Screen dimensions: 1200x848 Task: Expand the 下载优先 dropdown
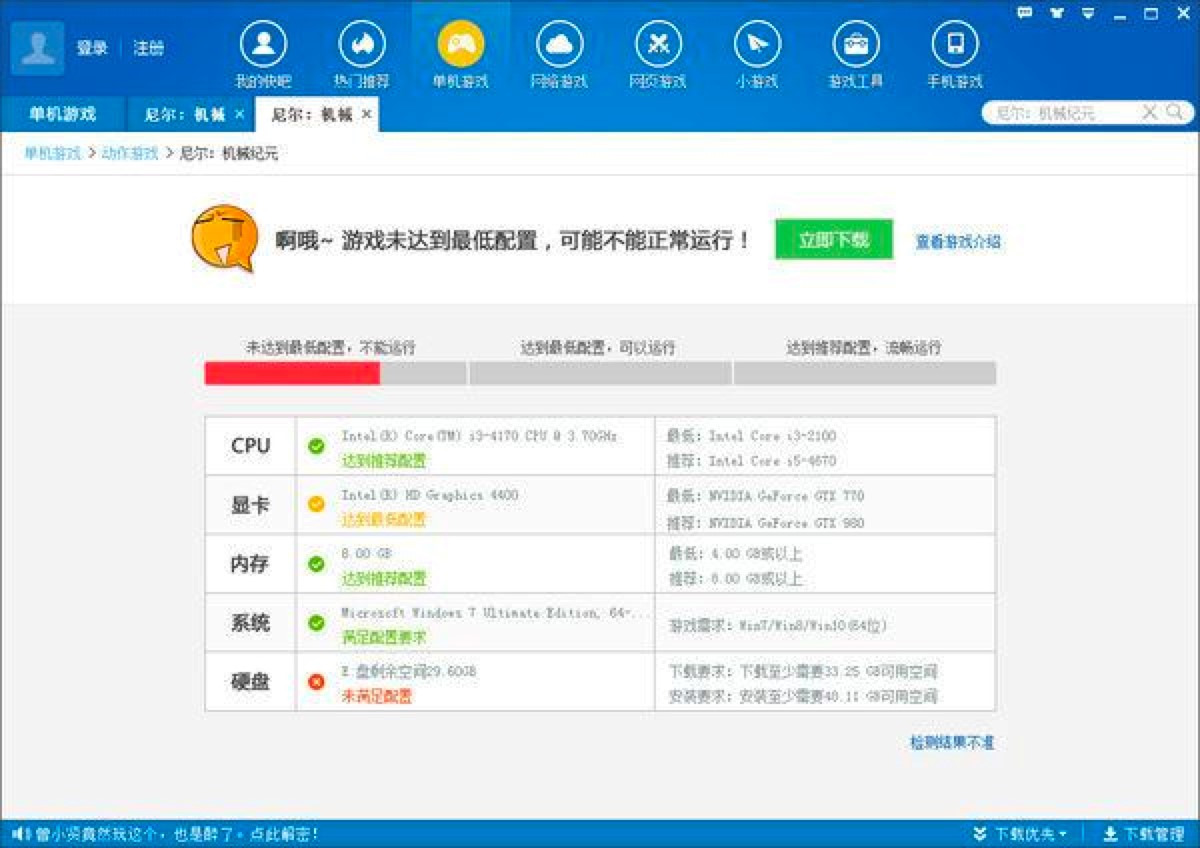[1020, 834]
